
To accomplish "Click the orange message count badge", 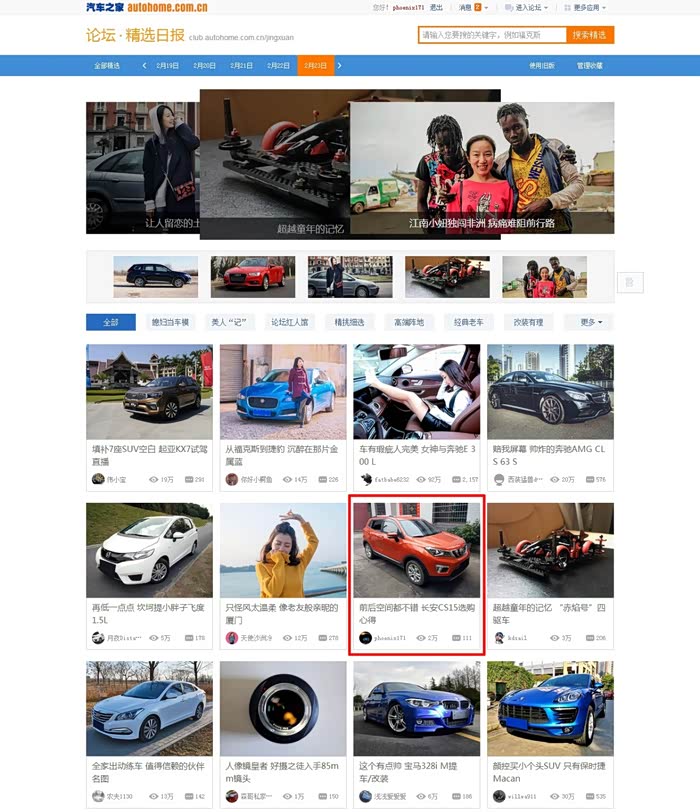I will 477,7.
